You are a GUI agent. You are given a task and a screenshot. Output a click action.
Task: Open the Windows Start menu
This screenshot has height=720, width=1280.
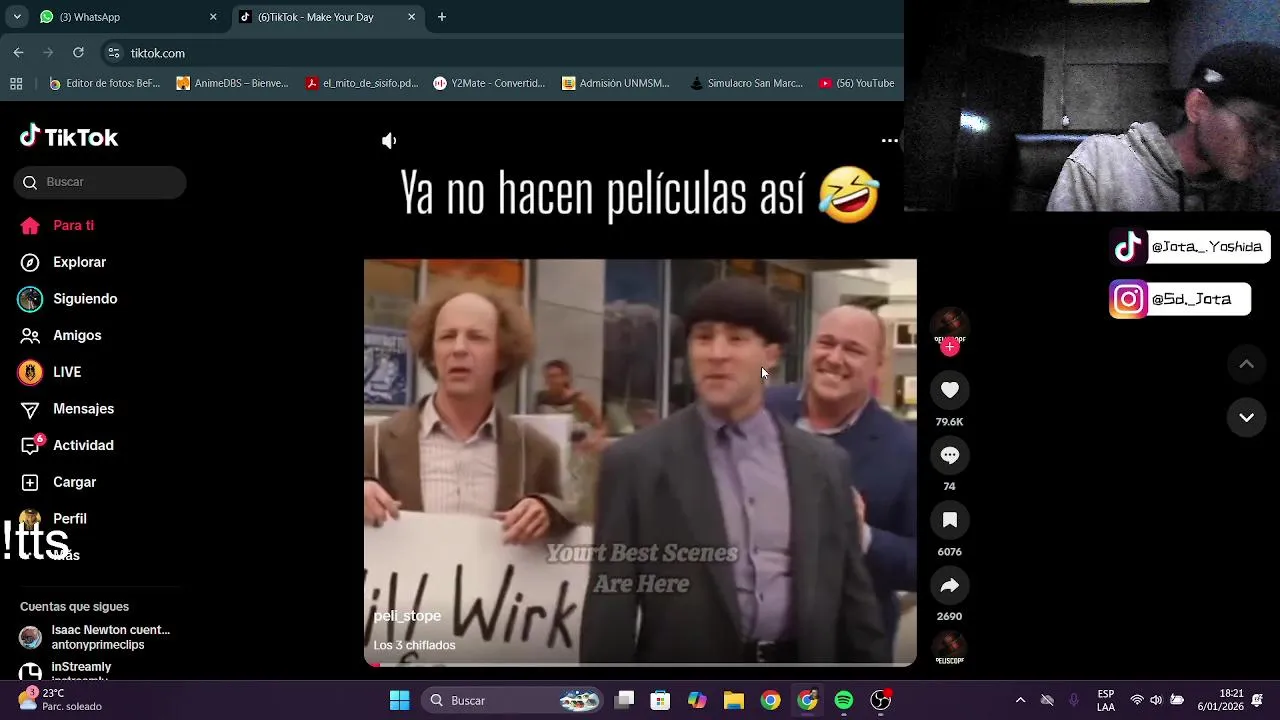[x=399, y=700]
